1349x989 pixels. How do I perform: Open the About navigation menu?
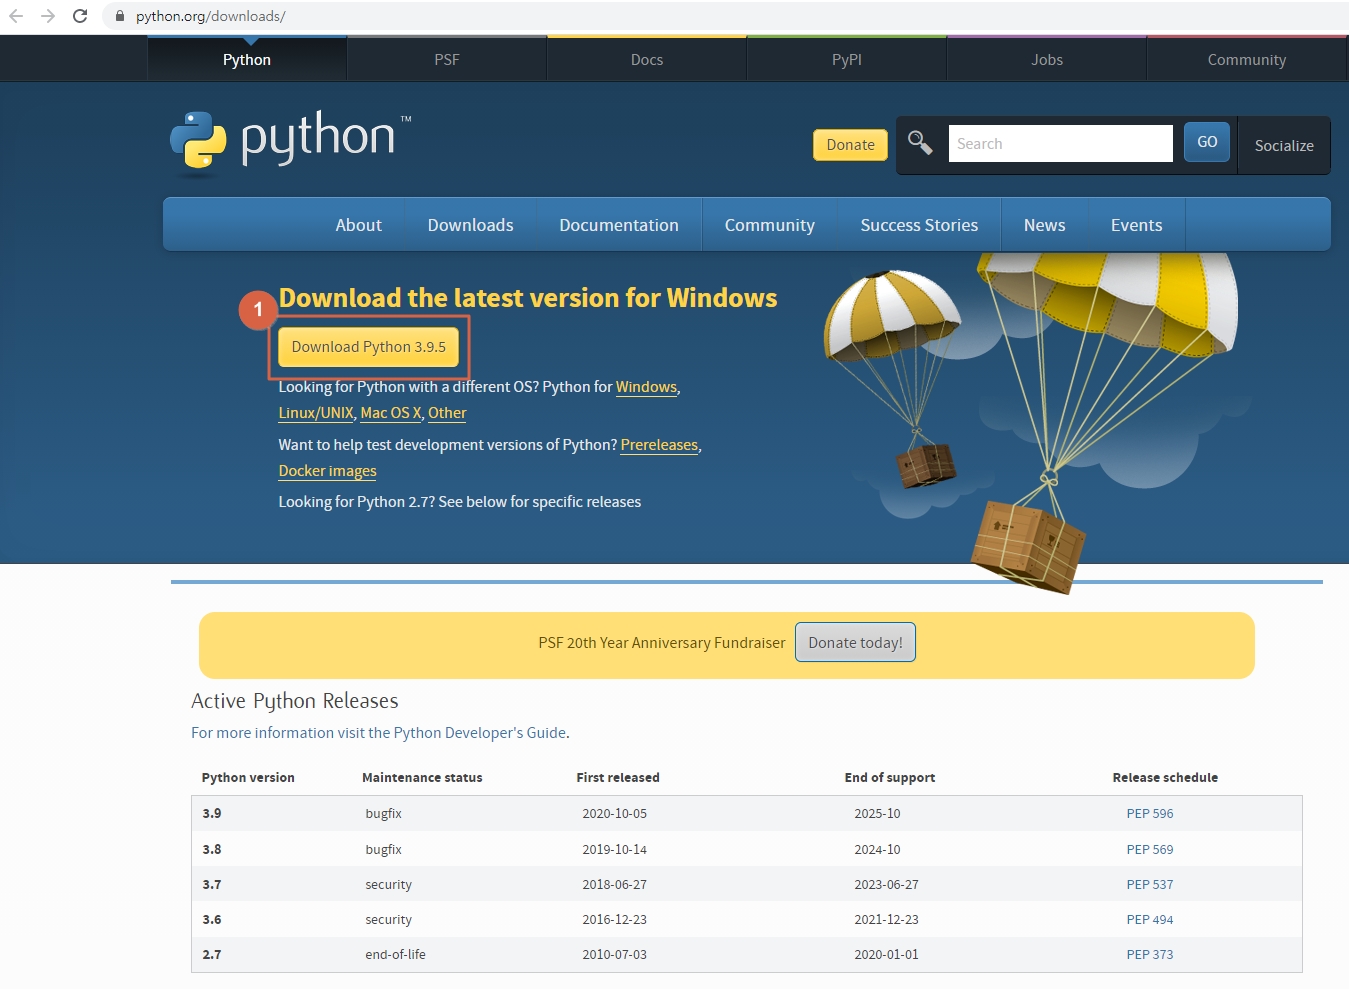pyautogui.click(x=359, y=225)
